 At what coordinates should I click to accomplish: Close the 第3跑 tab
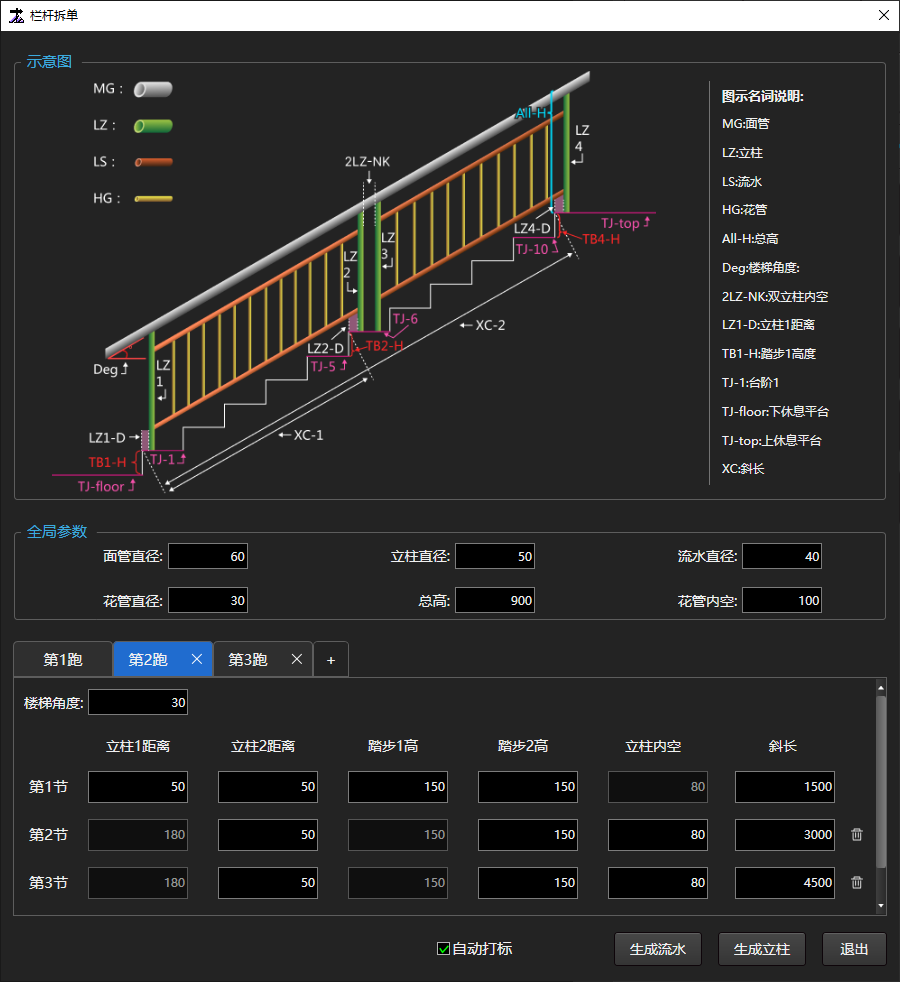coord(296,659)
